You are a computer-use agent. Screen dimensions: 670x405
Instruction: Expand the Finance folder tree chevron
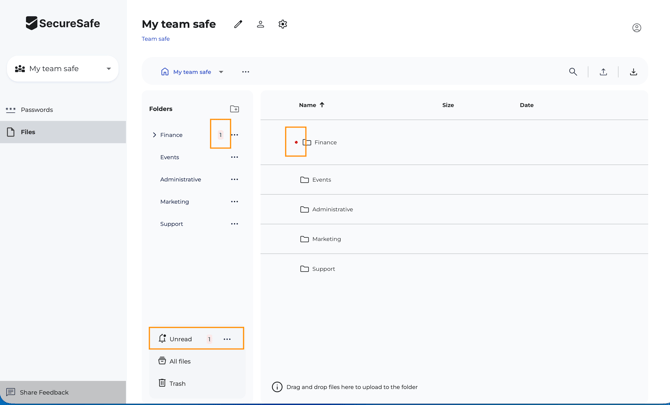(x=154, y=135)
